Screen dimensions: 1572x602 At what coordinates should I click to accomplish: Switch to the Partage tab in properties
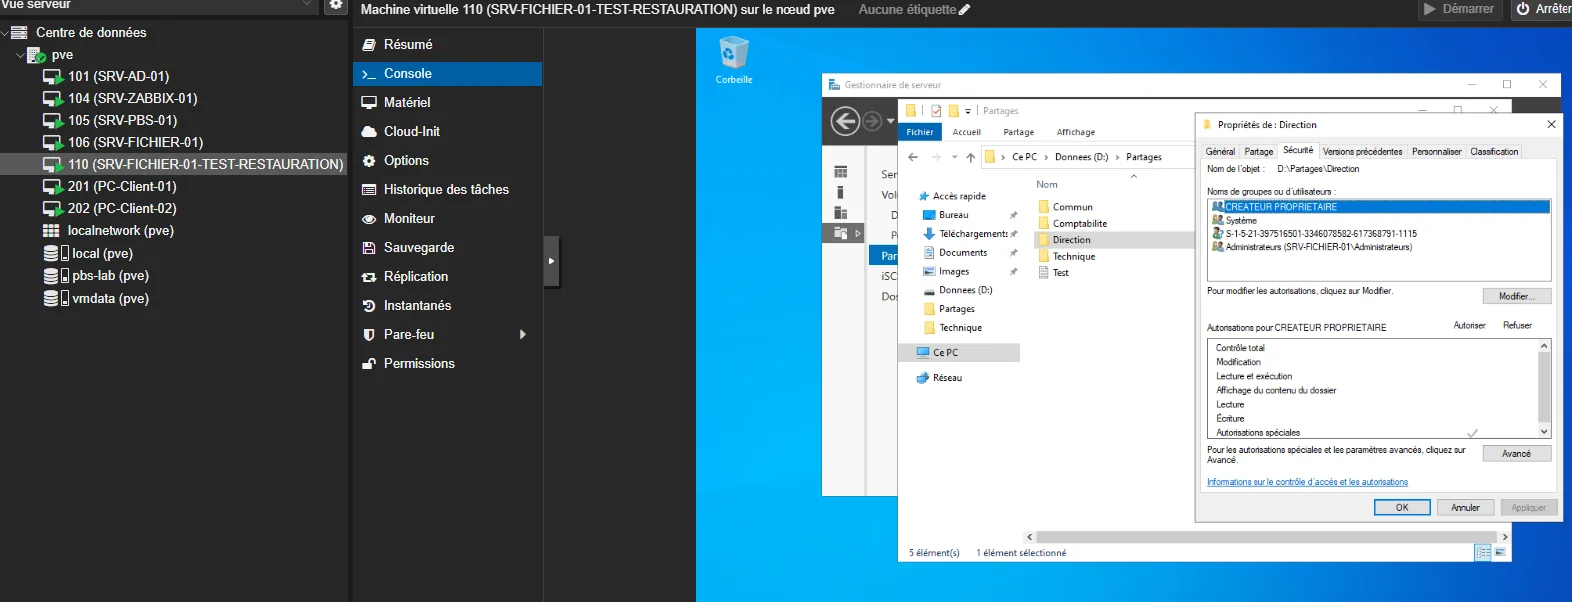pos(1259,152)
